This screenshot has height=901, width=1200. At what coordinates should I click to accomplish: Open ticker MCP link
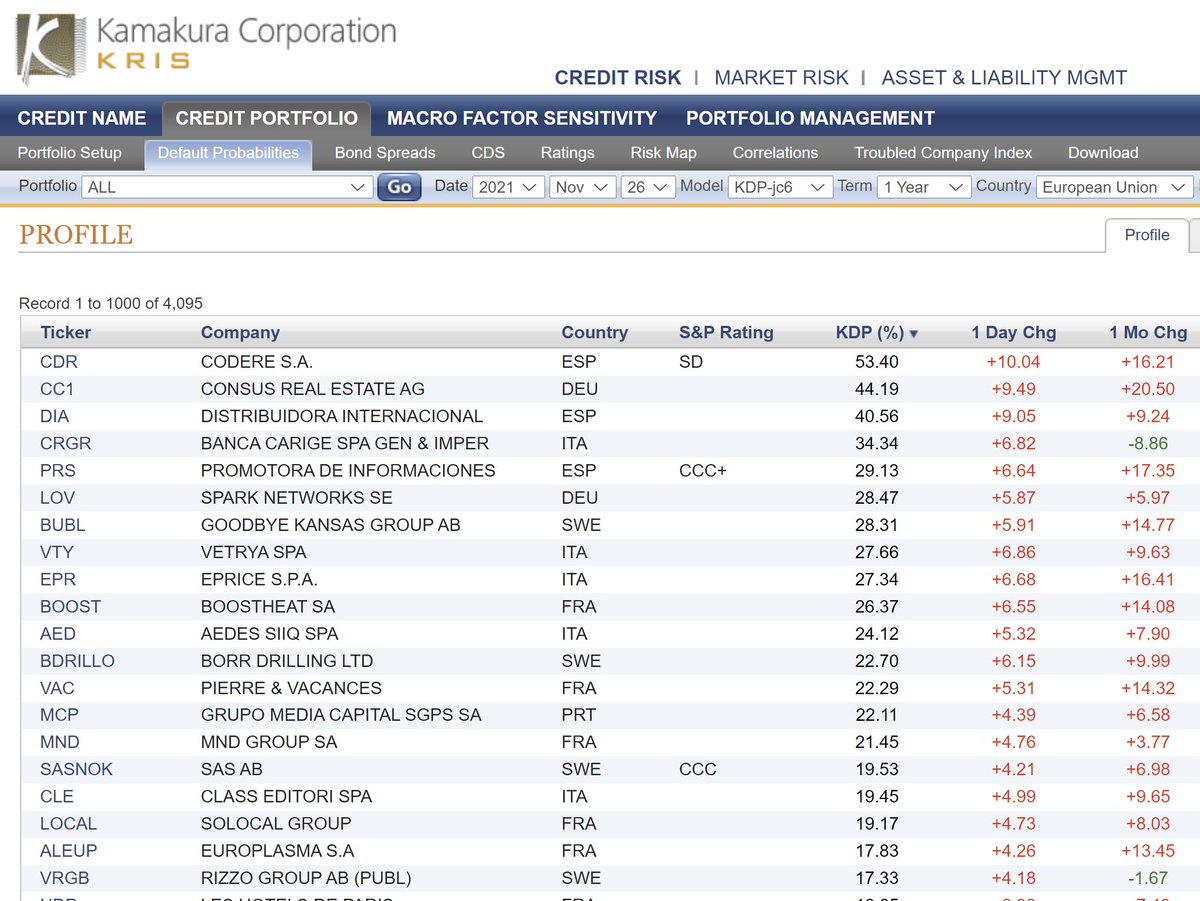pyautogui.click(x=59, y=714)
